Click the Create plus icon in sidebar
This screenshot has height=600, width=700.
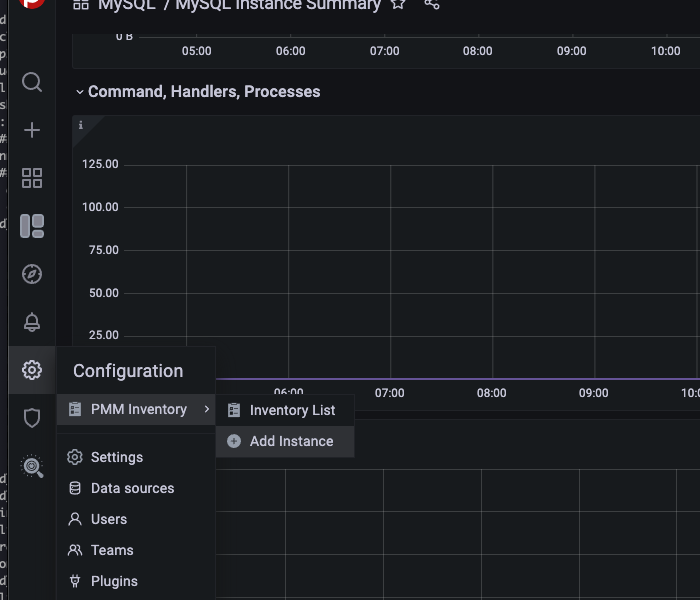(x=32, y=130)
